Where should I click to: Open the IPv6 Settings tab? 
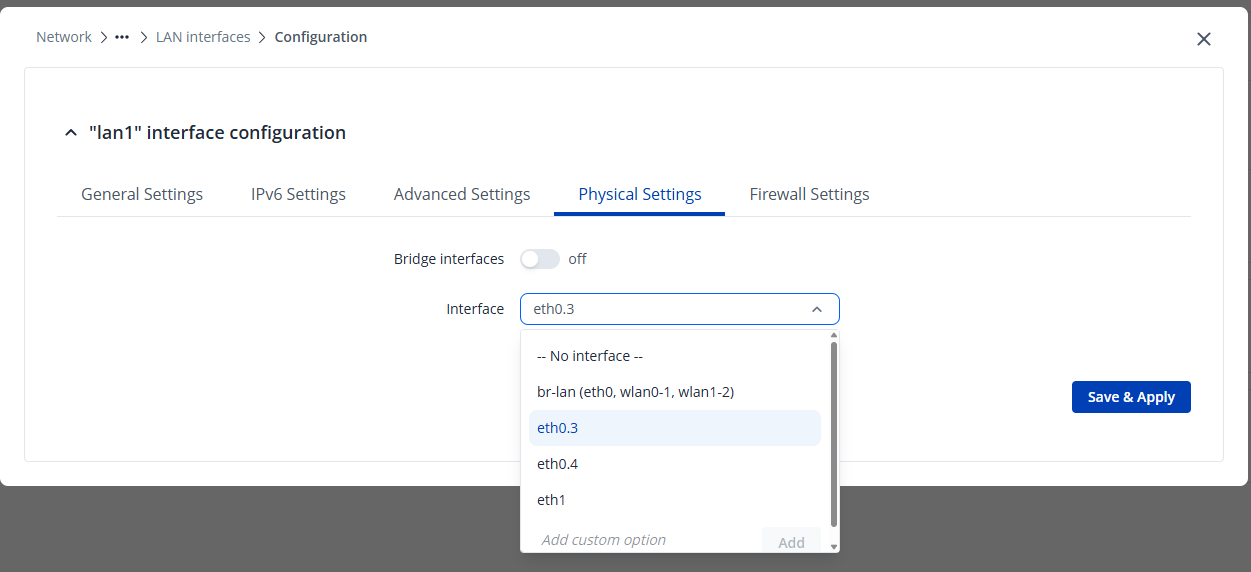(x=298, y=194)
